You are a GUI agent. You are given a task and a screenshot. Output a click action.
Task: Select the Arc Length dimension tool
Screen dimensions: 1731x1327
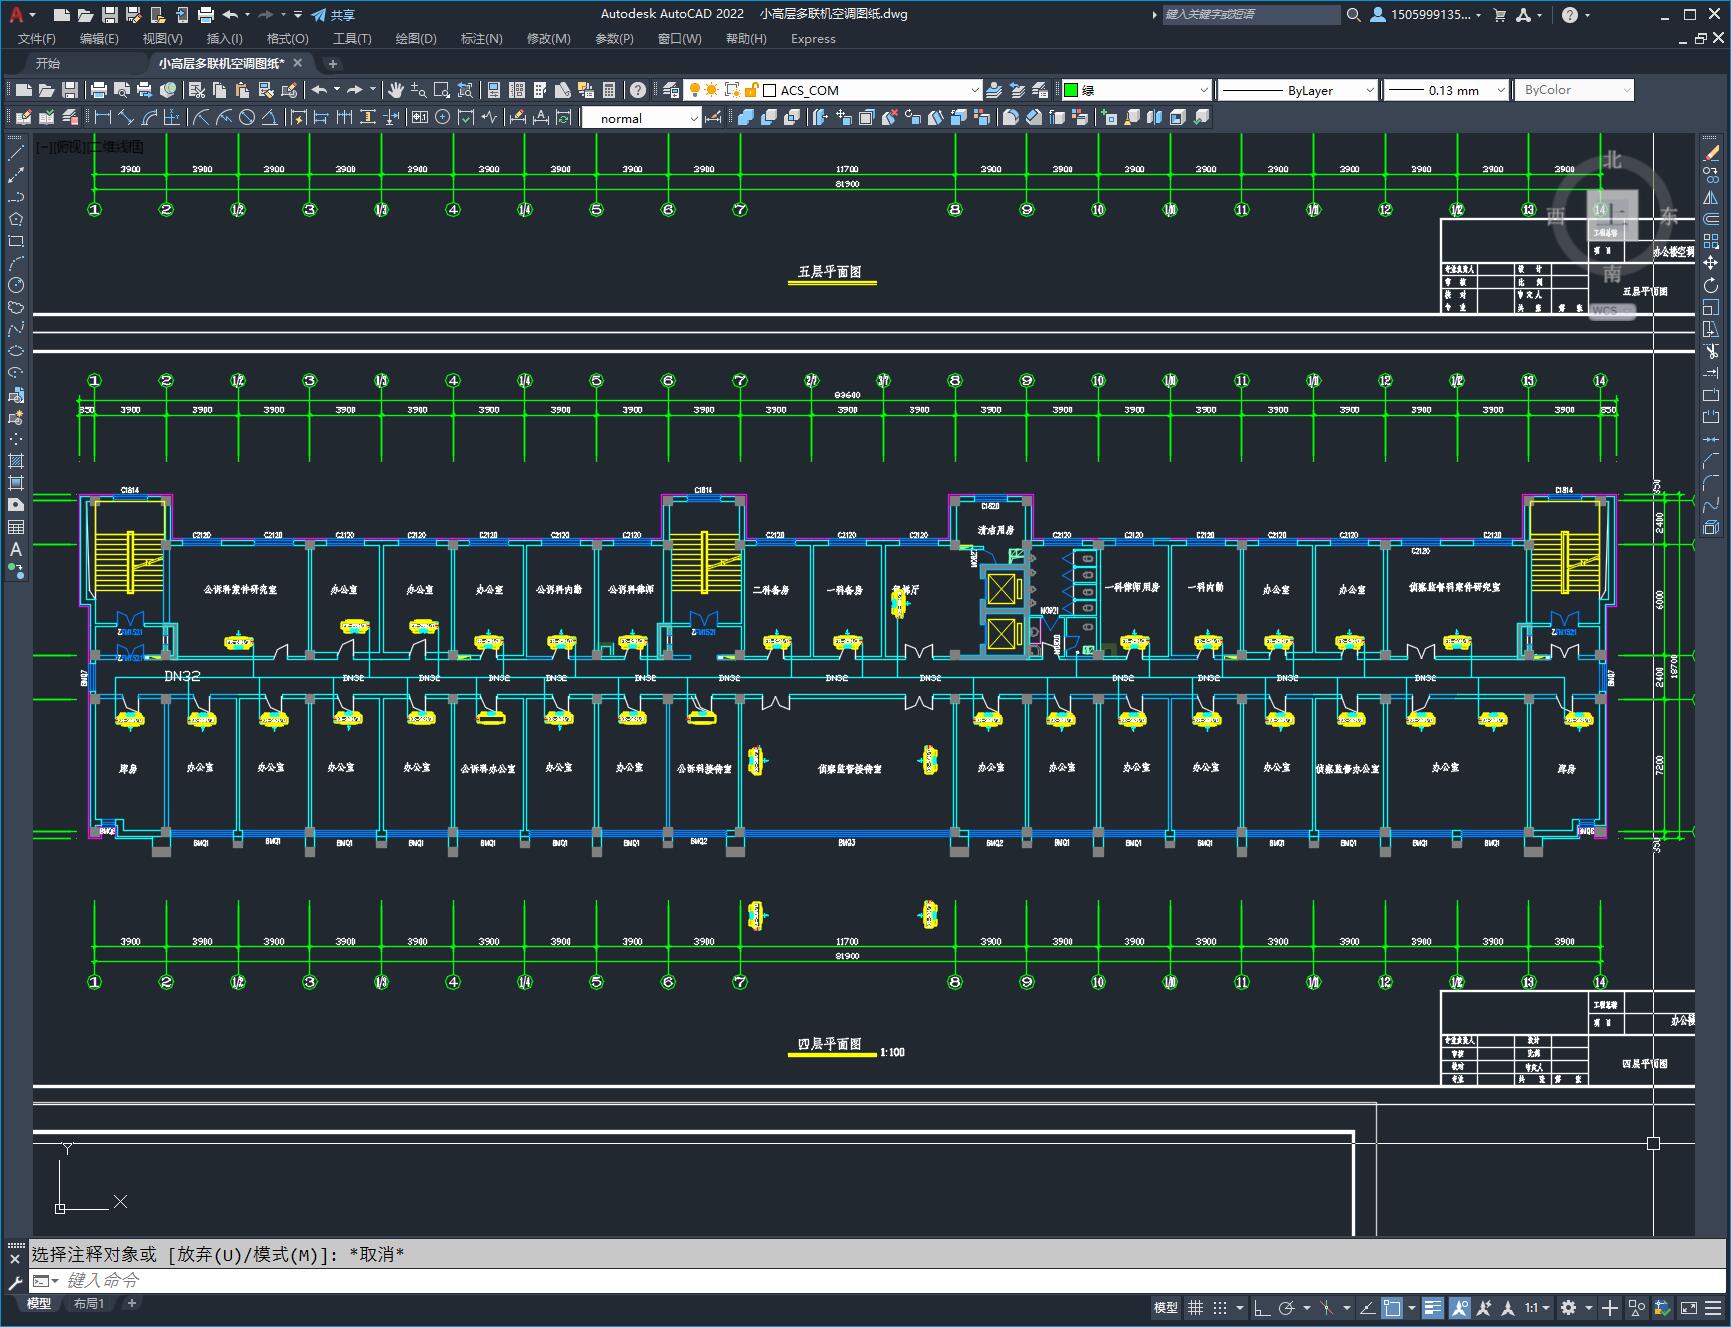coord(149,118)
